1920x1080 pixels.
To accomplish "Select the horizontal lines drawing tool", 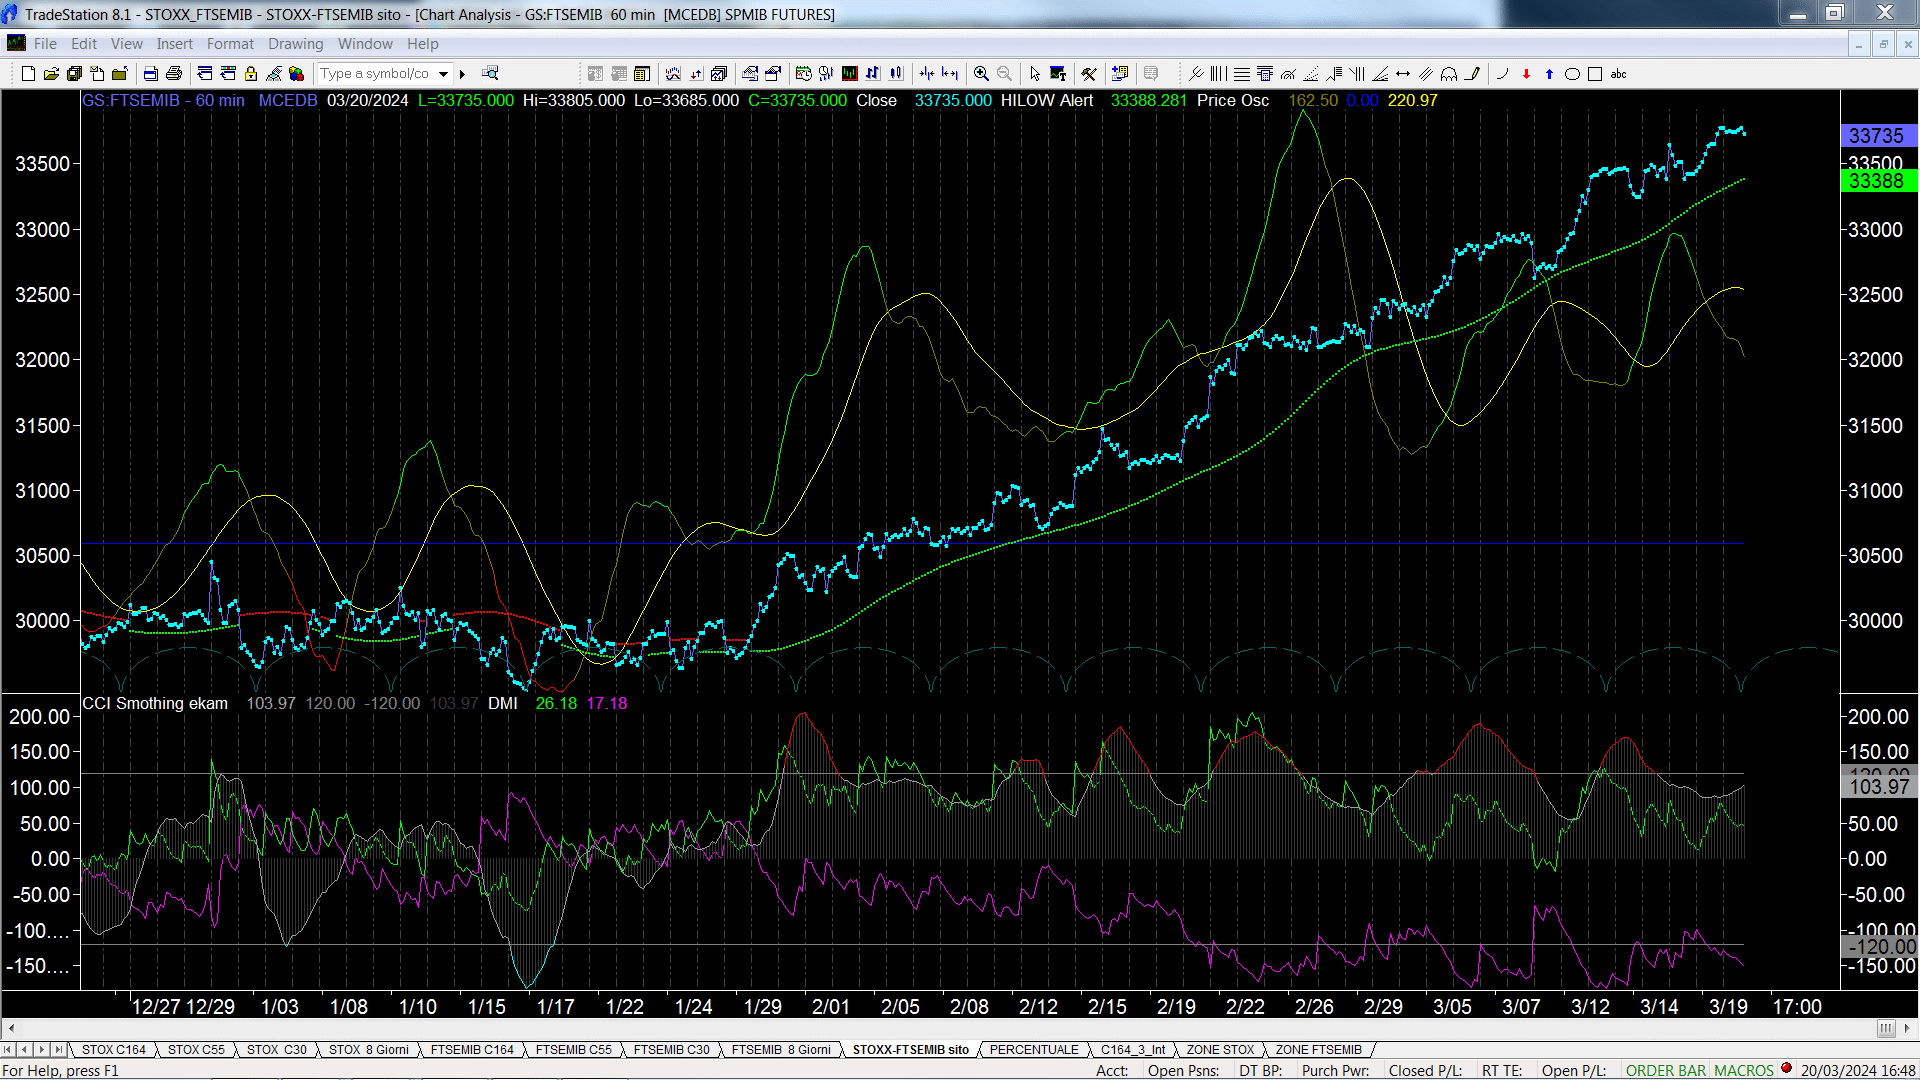I will pyautogui.click(x=1242, y=73).
